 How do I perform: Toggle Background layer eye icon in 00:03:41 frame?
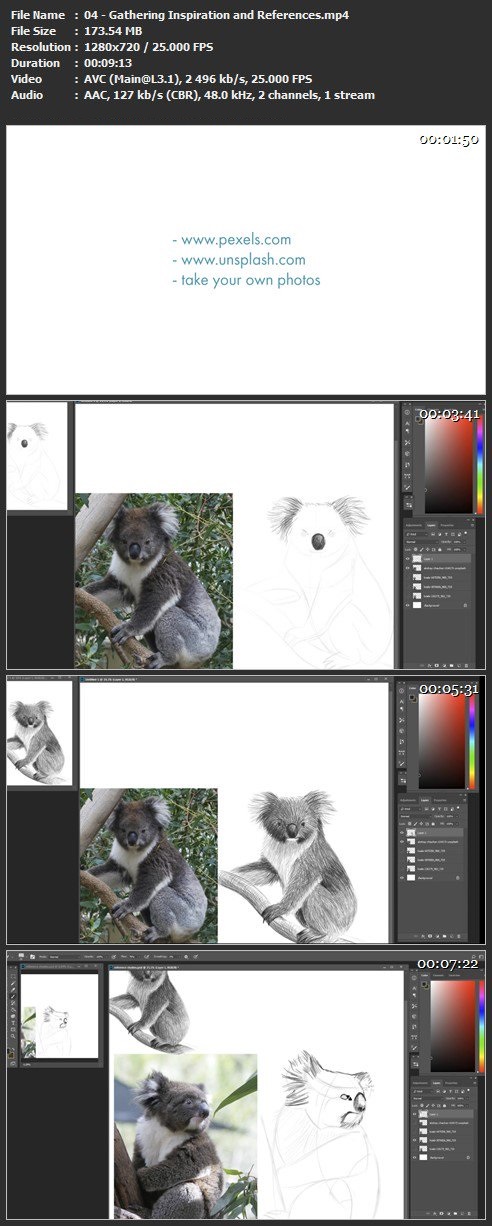(408, 605)
